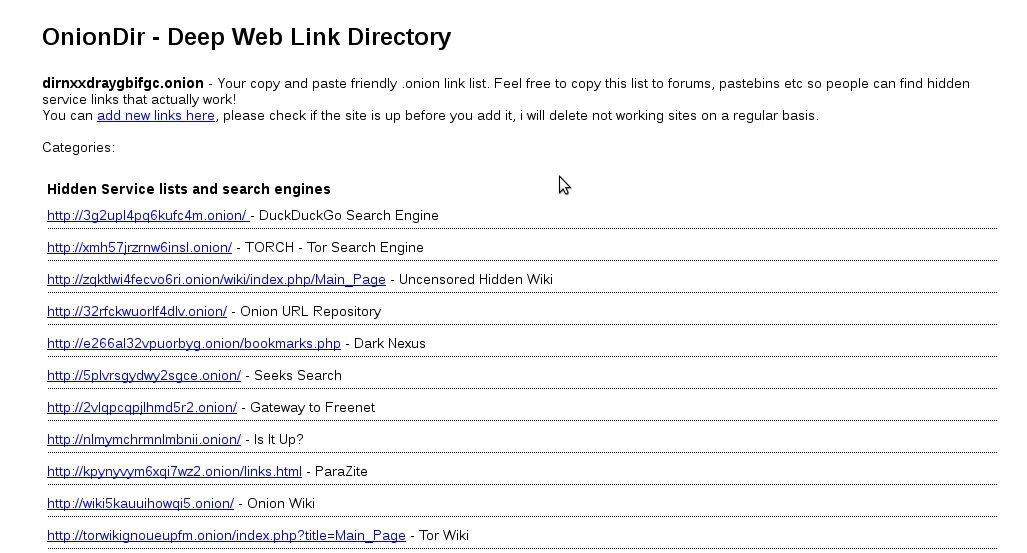Click the 'Uncensored Hidden Wiki' description text

tap(475, 280)
